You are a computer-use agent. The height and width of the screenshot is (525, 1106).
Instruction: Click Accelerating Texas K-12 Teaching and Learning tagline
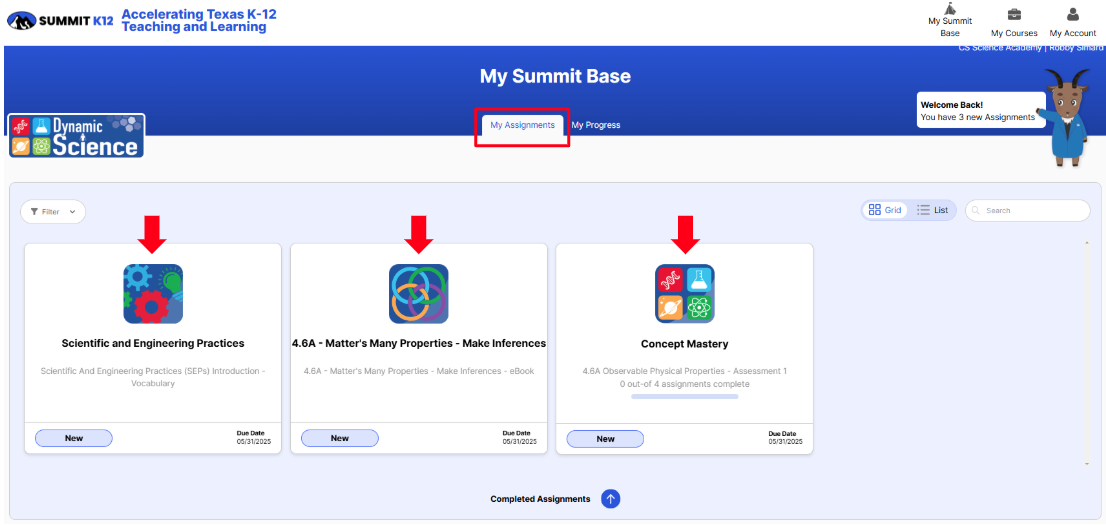point(199,20)
